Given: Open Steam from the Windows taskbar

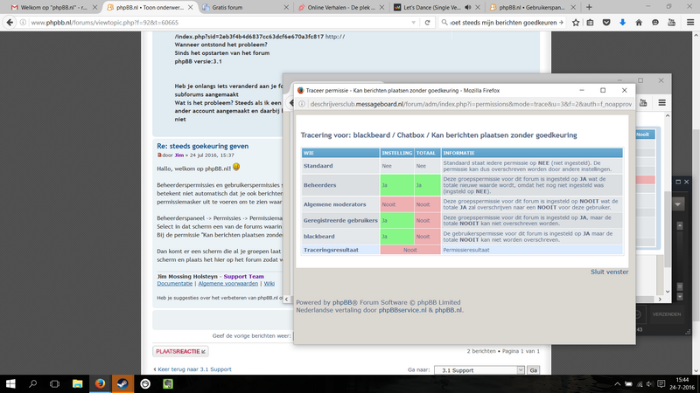Looking at the screenshot, I should click(123, 384).
